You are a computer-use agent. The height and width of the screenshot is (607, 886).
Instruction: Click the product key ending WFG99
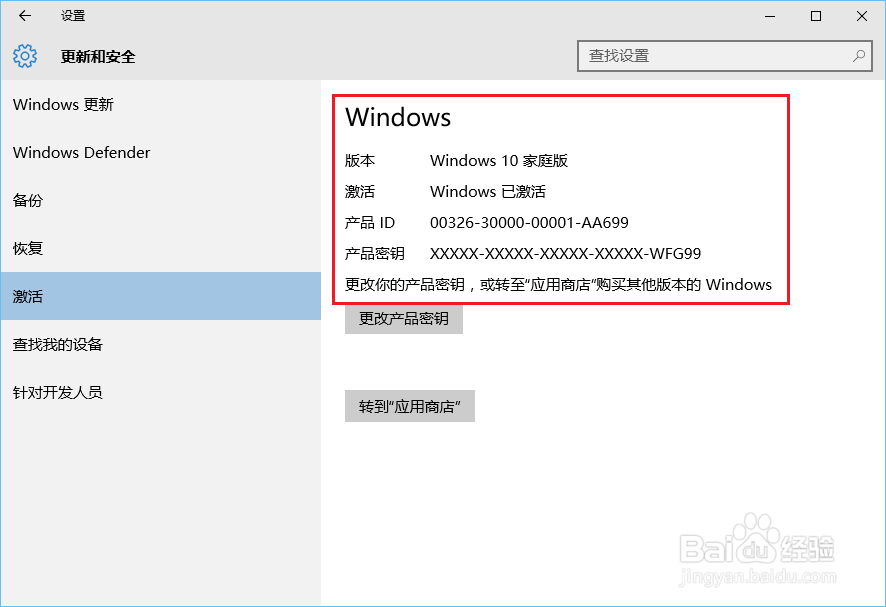pyautogui.click(x=565, y=254)
